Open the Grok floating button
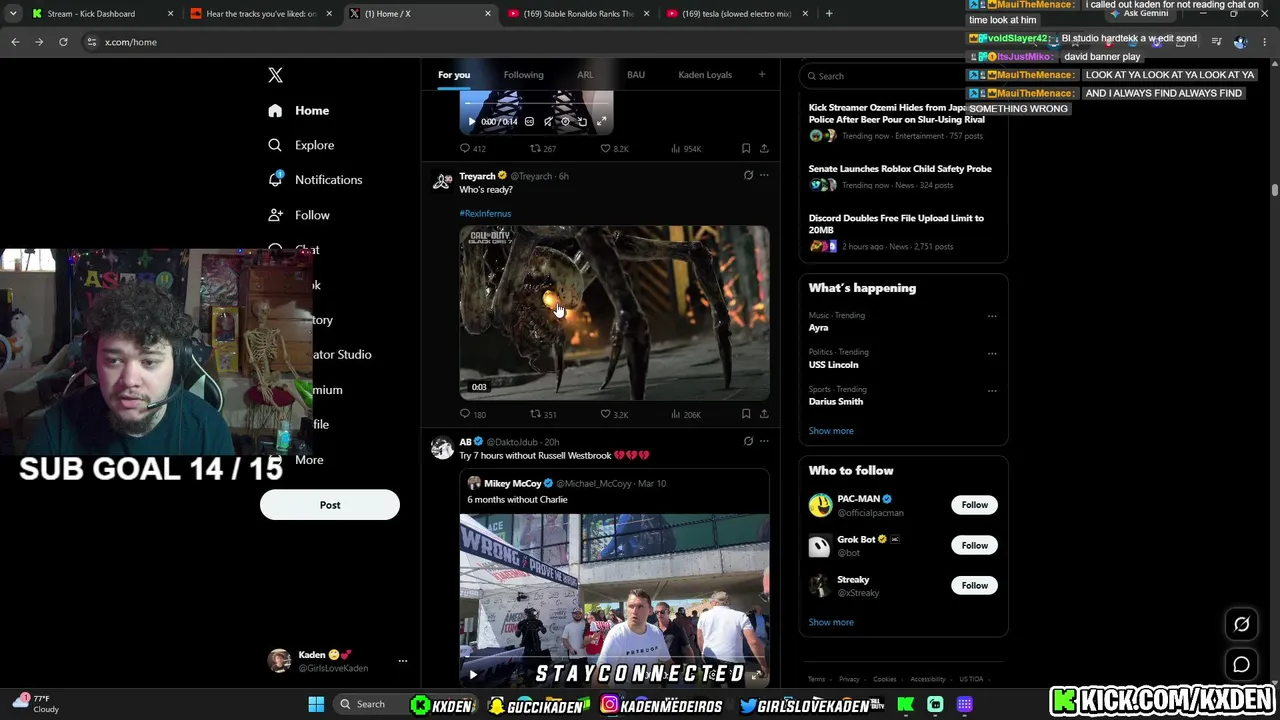Image resolution: width=1280 pixels, height=720 pixels. click(x=1241, y=624)
